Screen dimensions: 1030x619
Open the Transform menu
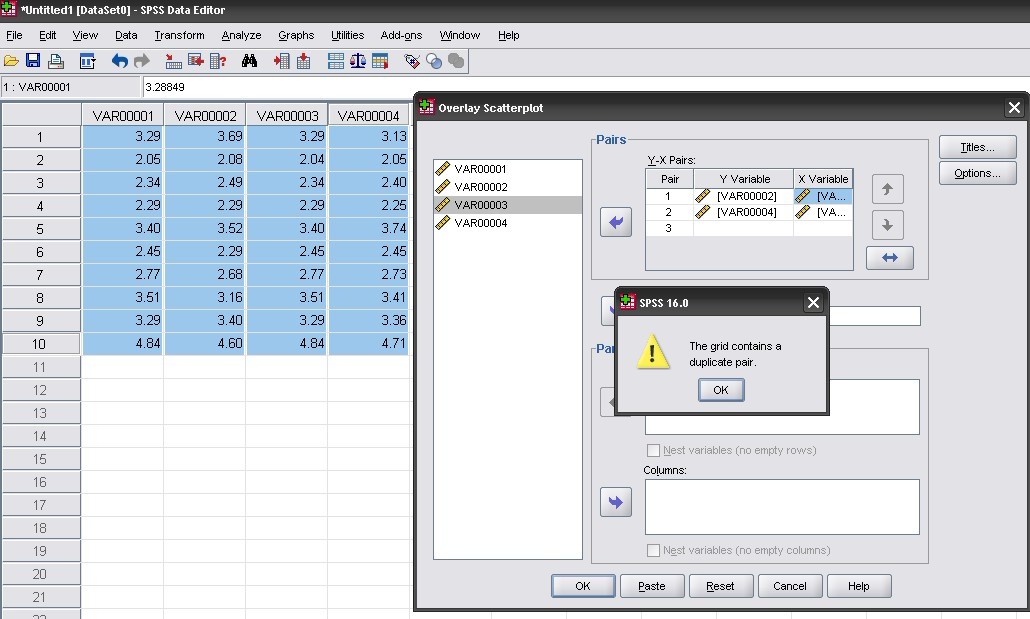tap(179, 35)
